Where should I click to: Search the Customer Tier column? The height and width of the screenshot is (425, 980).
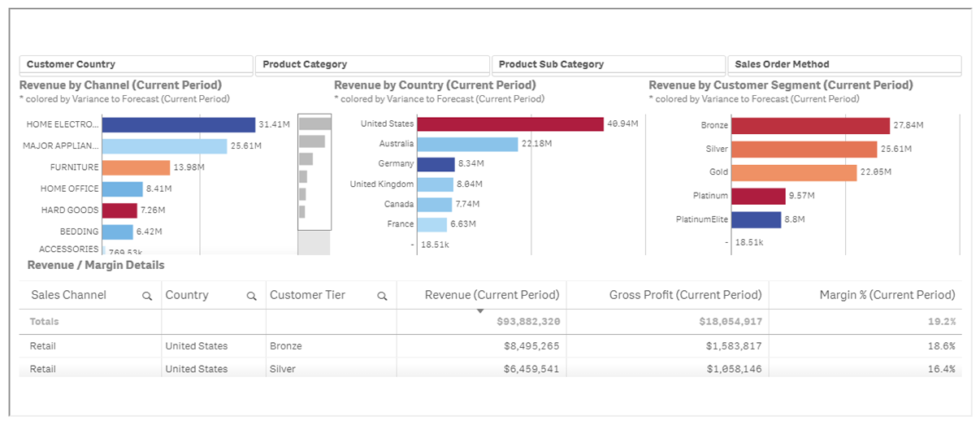click(x=382, y=296)
